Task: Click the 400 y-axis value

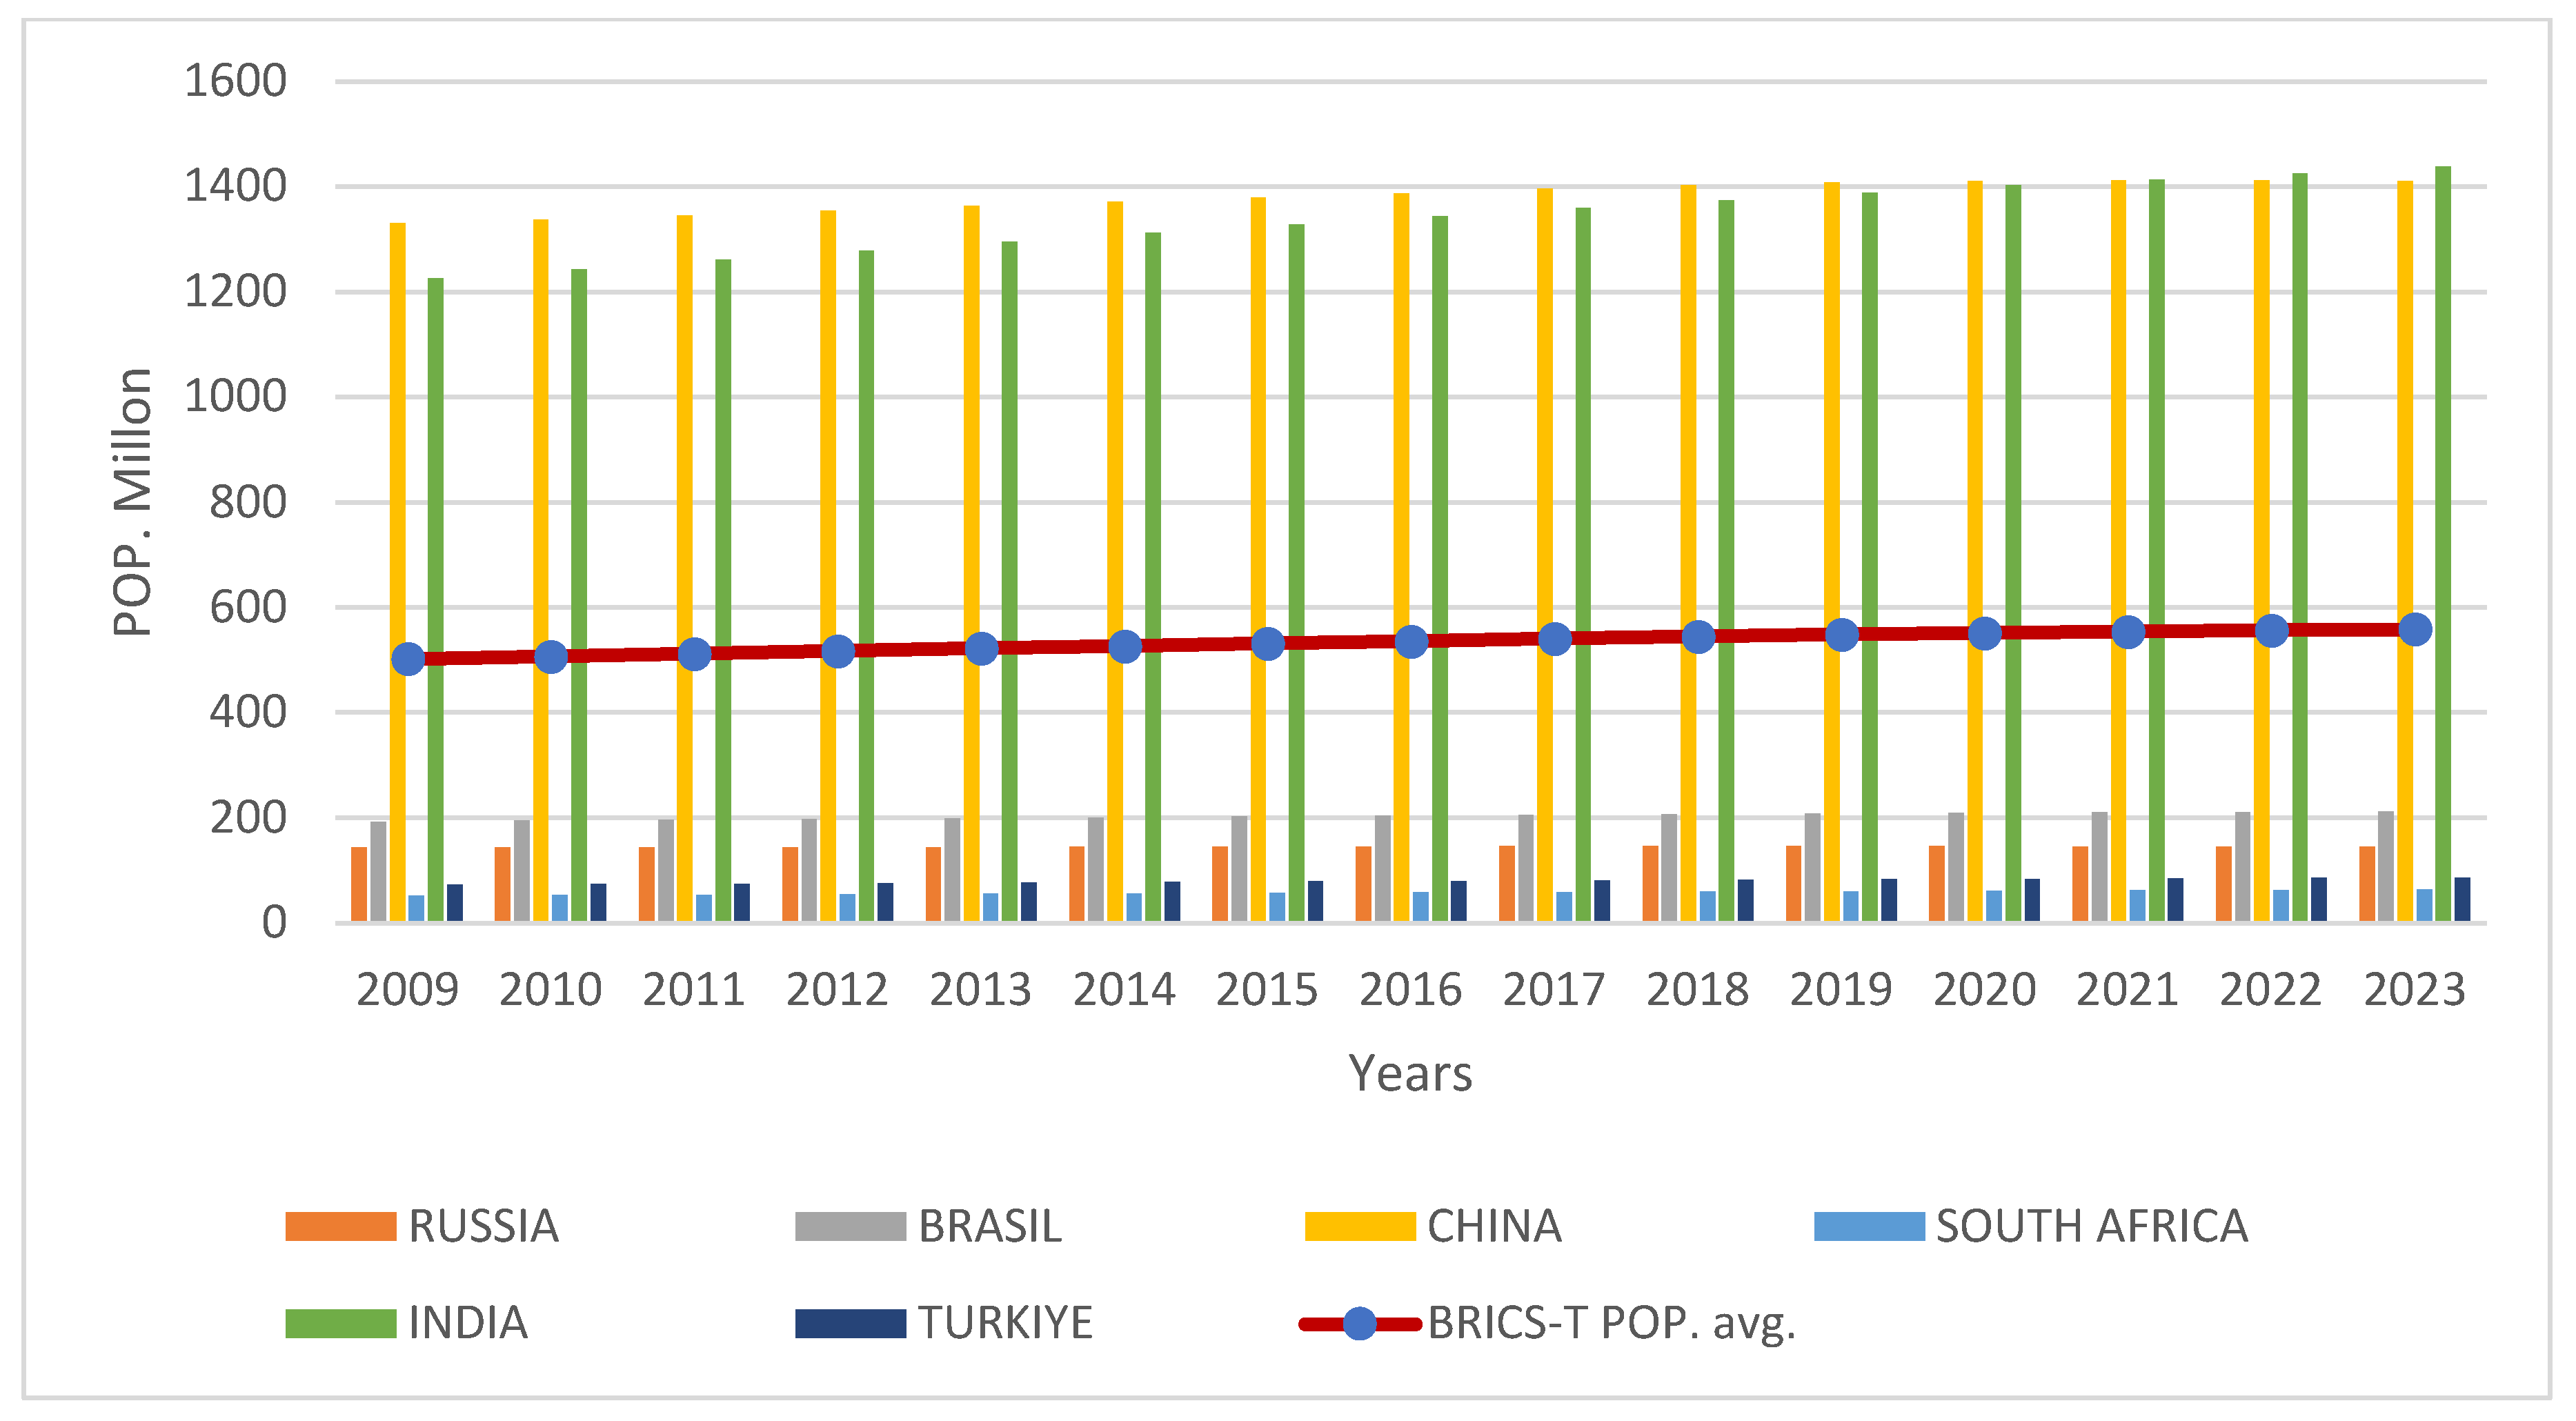Action: pos(248,712)
